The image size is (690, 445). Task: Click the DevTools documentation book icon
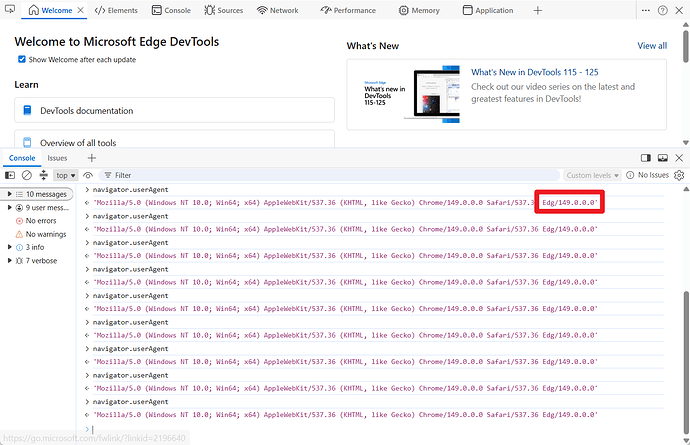click(27, 110)
